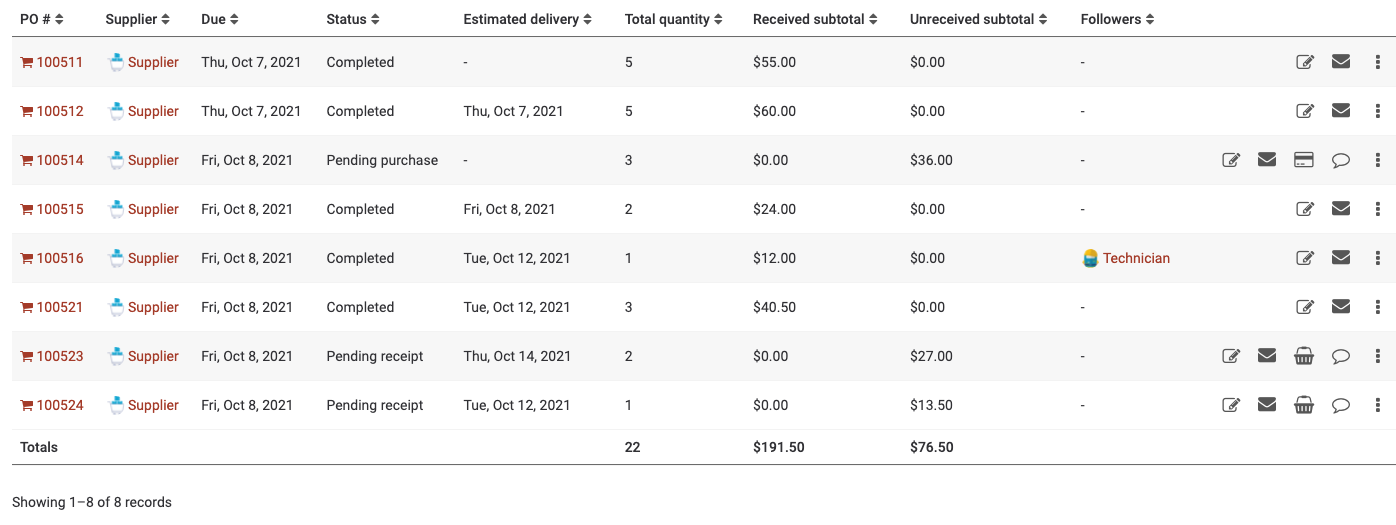Sort by Unreceived subtotal header
Viewport: 1396px width, 525px height.
tap(979, 19)
